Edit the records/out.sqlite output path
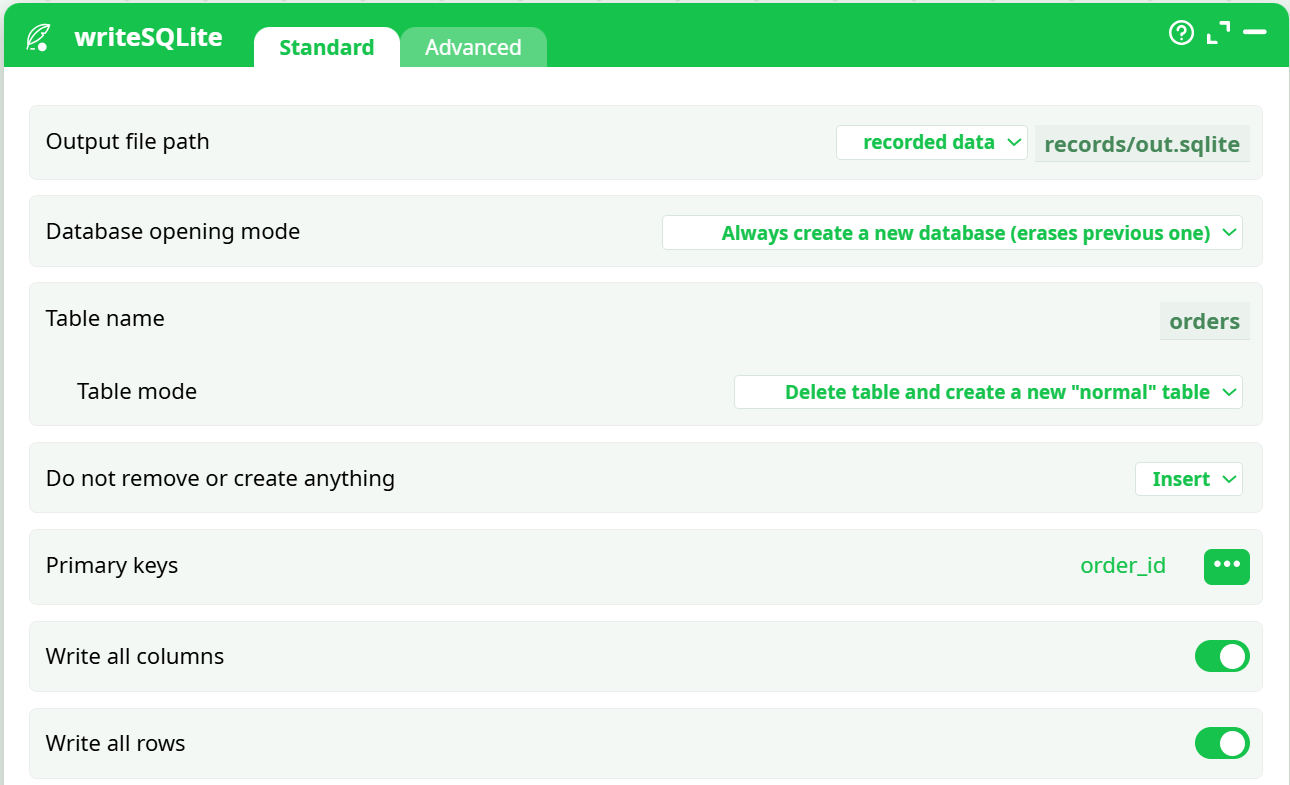Screen dimensions: 1290x785 [x=1142, y=143]
